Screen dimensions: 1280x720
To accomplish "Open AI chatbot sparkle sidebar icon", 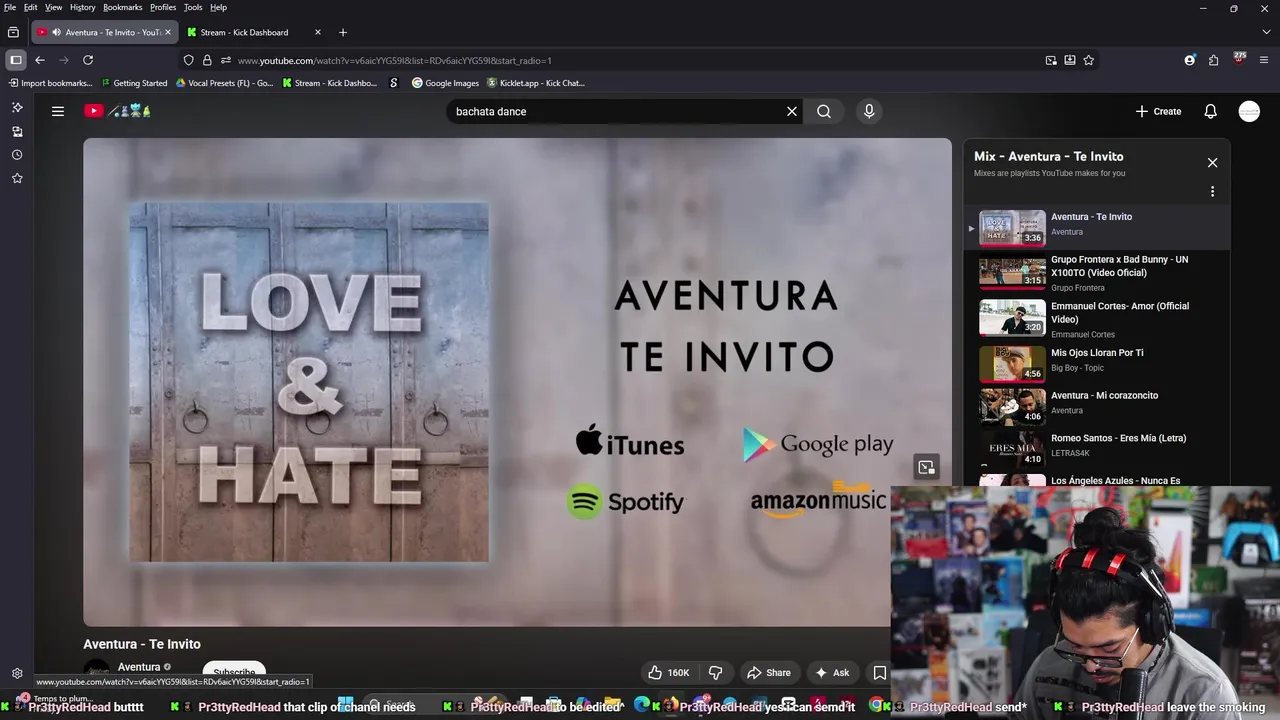I will [x=17, y=107].
